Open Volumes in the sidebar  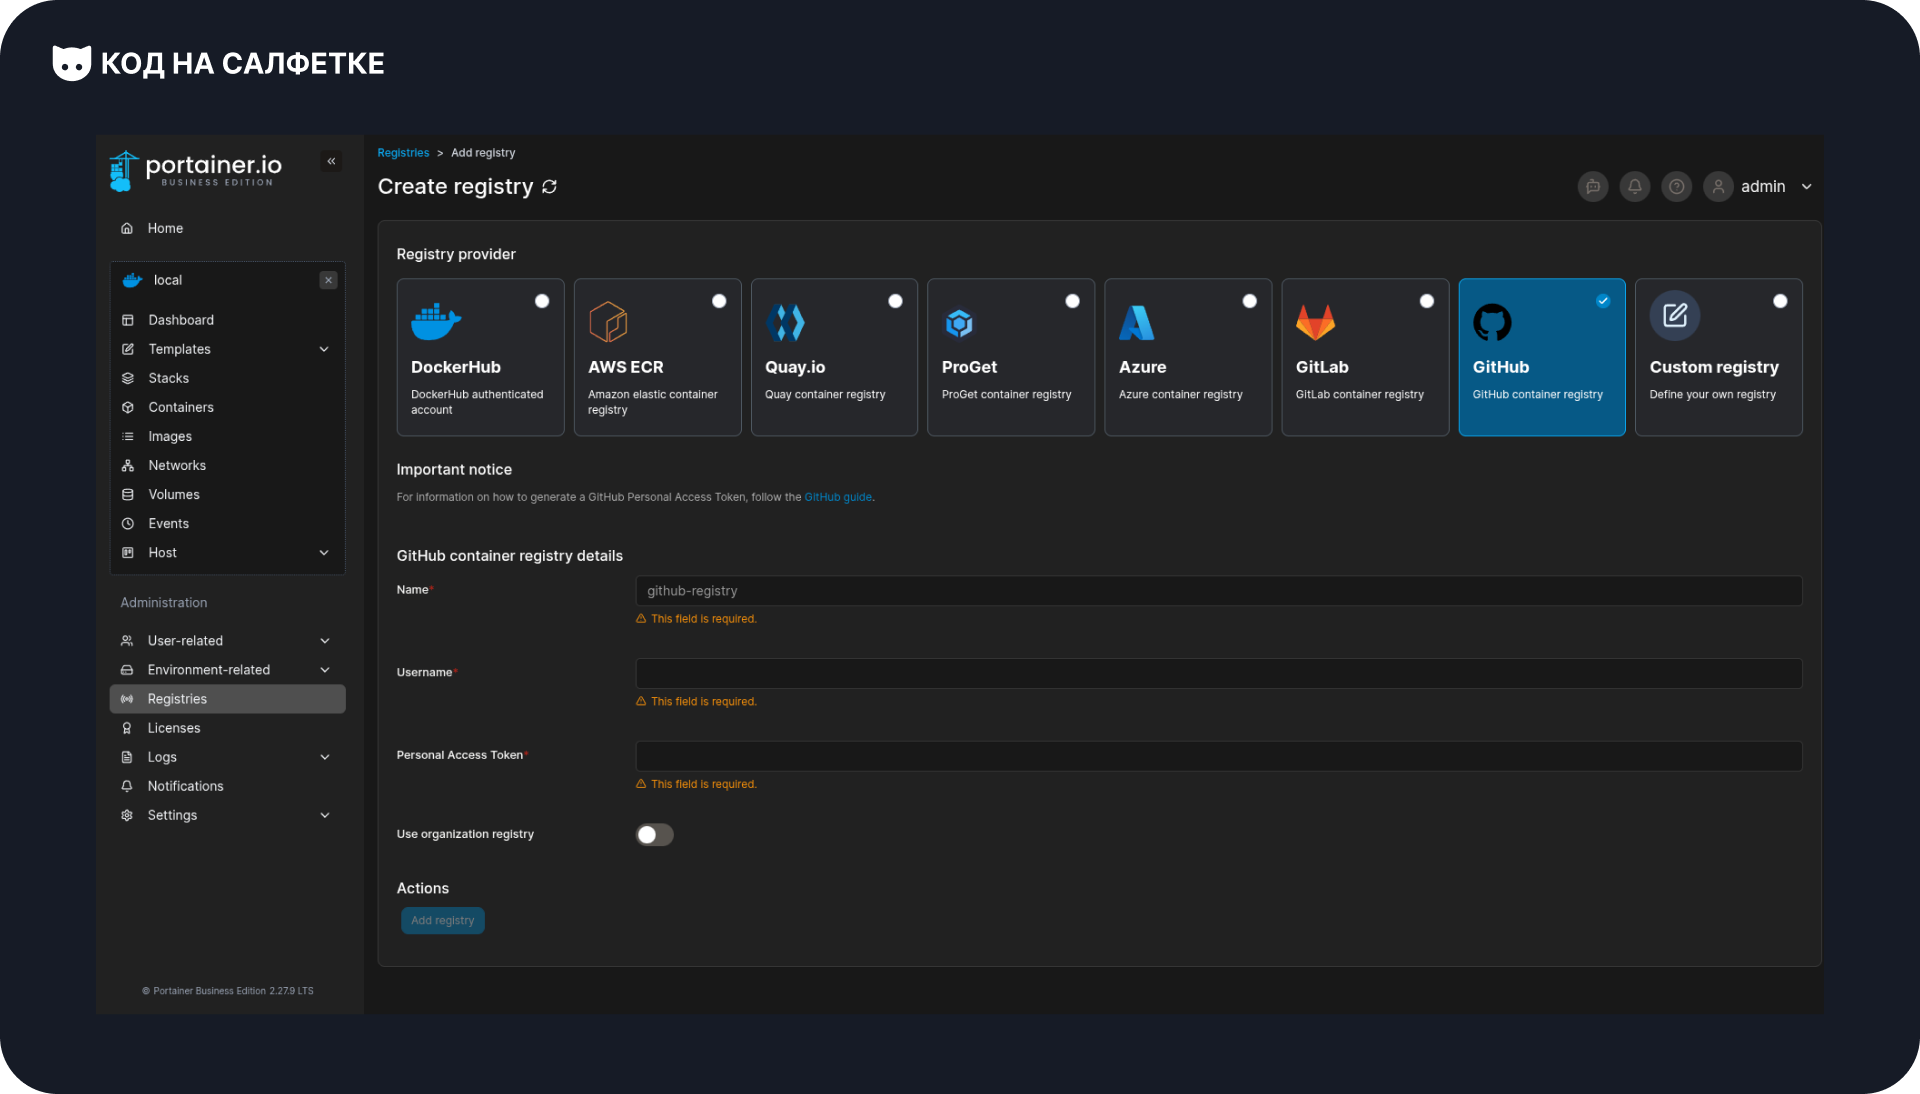pos(227,494)
